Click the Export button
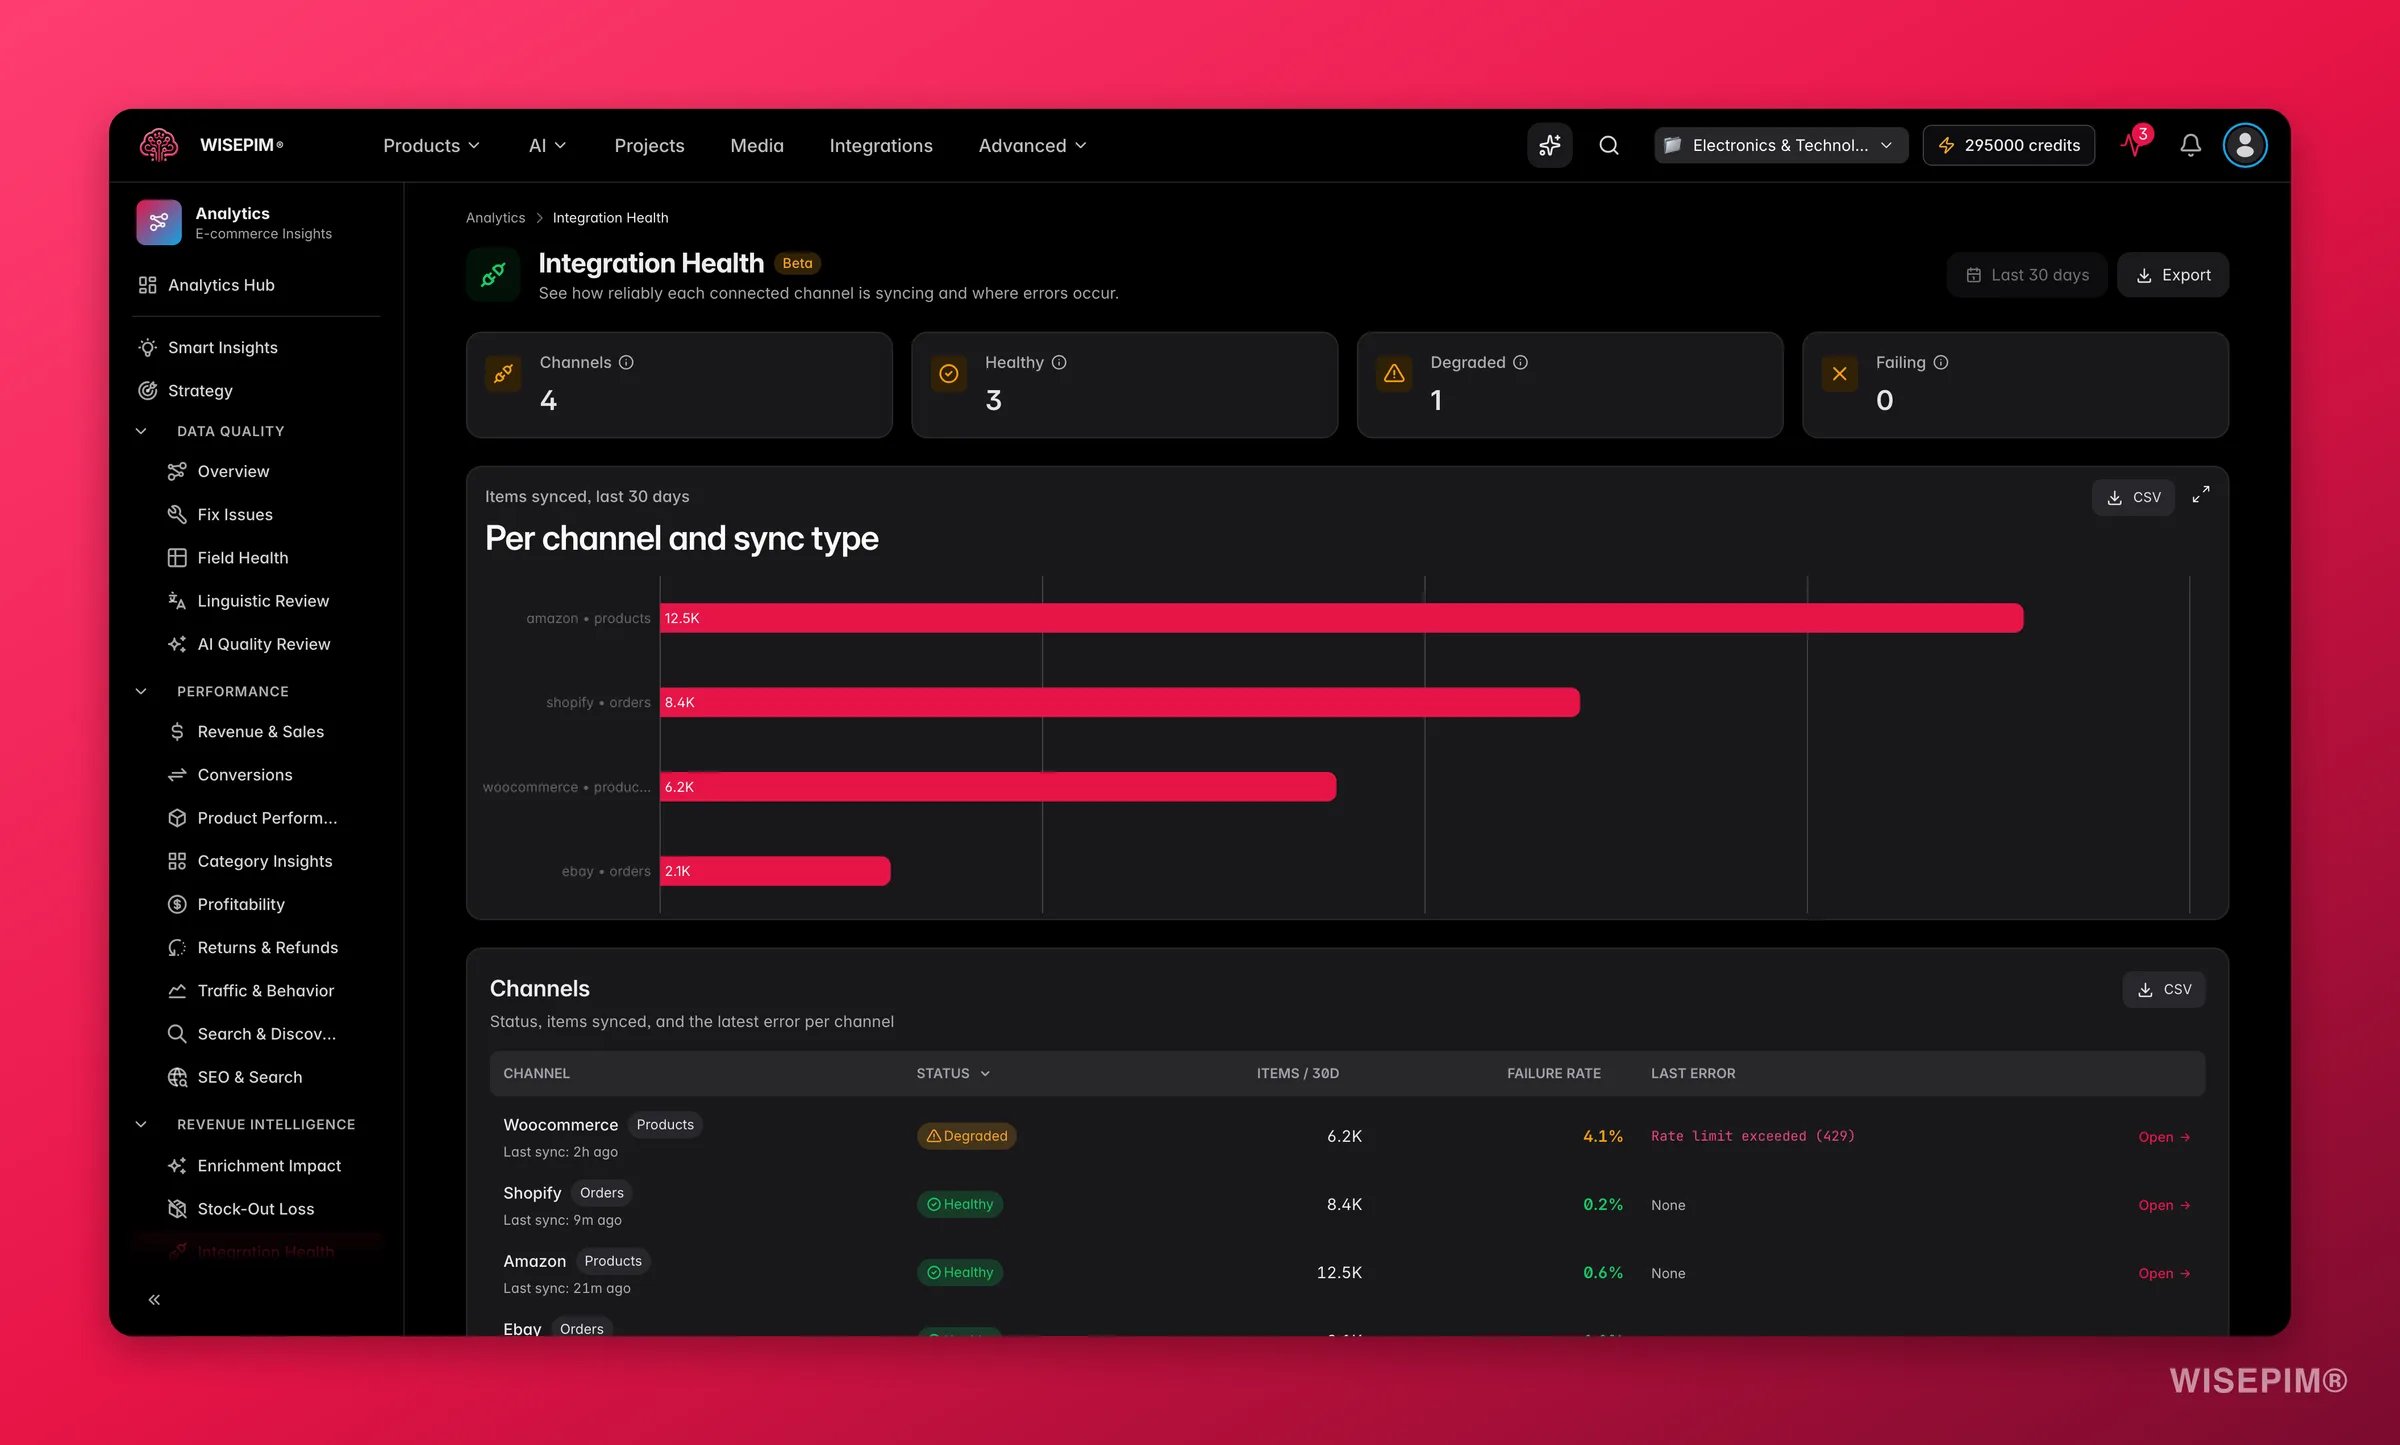The height and width of the screenshot is (1445, 2400). point(2173,275)
